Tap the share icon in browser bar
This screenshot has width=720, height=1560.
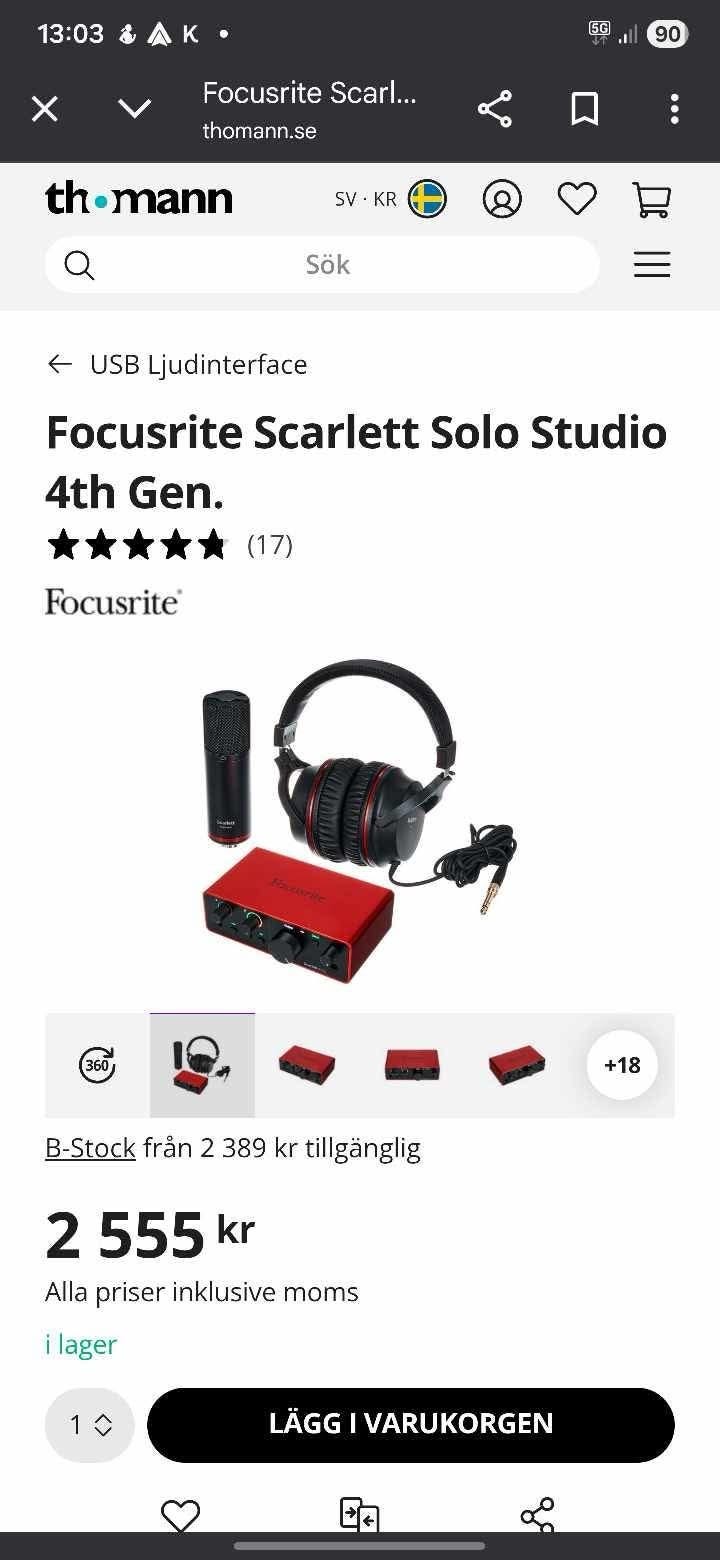[495, 109]
